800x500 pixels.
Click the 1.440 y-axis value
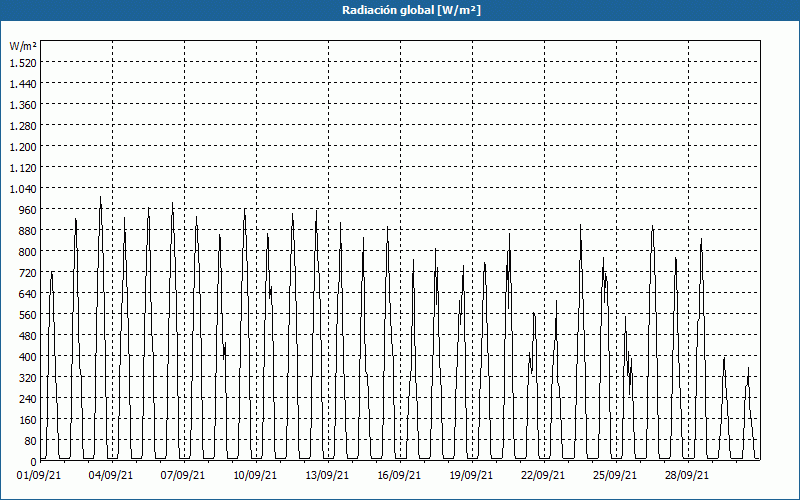(23, 83)
